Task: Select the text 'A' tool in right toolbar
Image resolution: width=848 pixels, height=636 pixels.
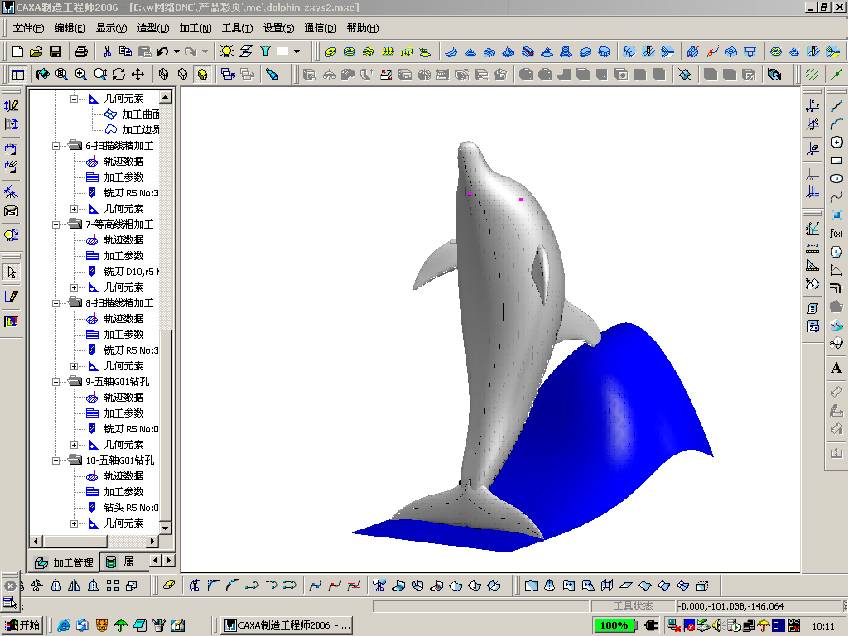Action: 837,368
